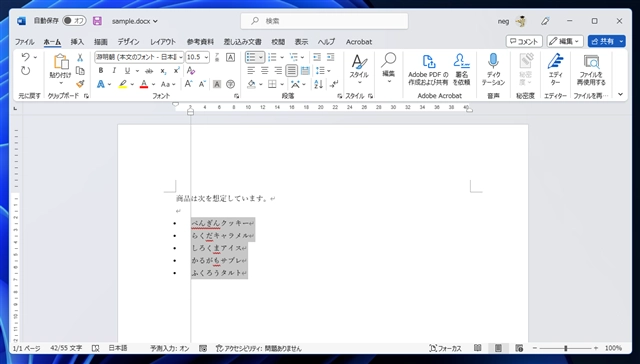Viewport: 640px width, 364px height.
Task: Click Create and Share Adobe PDF
Action: 428,70
